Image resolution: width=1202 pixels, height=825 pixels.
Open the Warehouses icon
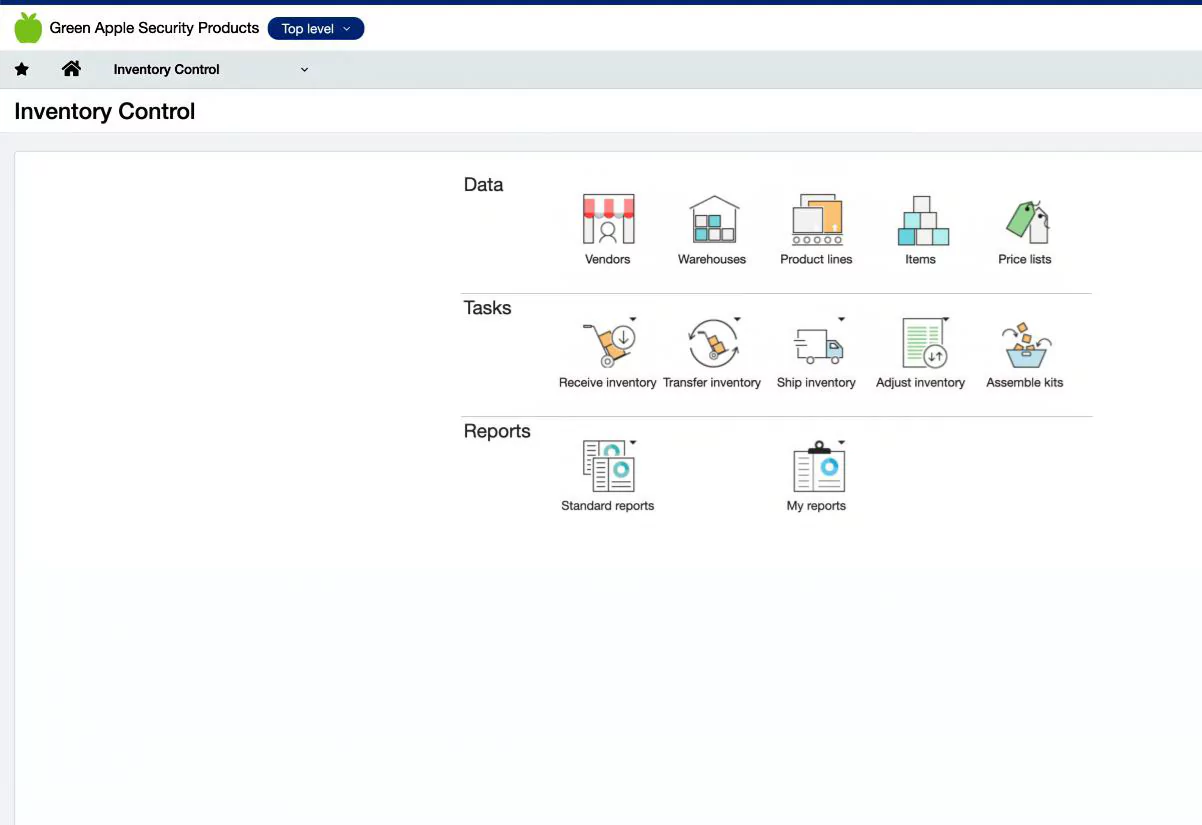click(x=712, y=220)
